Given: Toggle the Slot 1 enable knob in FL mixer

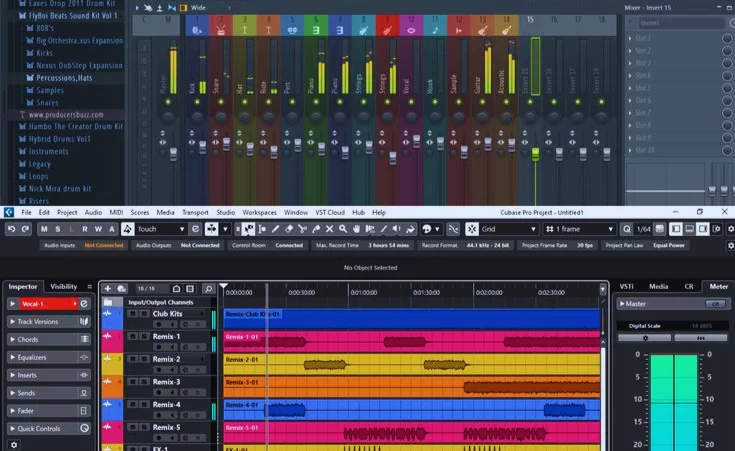Looking at the screenshot, I should tap(727, 38).
